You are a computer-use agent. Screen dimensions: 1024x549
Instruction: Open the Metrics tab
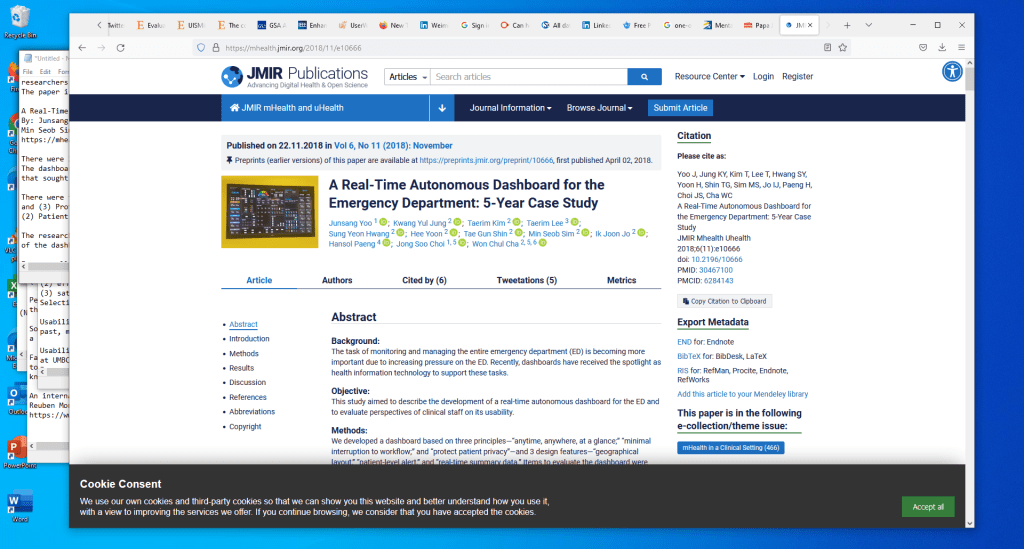point(621,281)
